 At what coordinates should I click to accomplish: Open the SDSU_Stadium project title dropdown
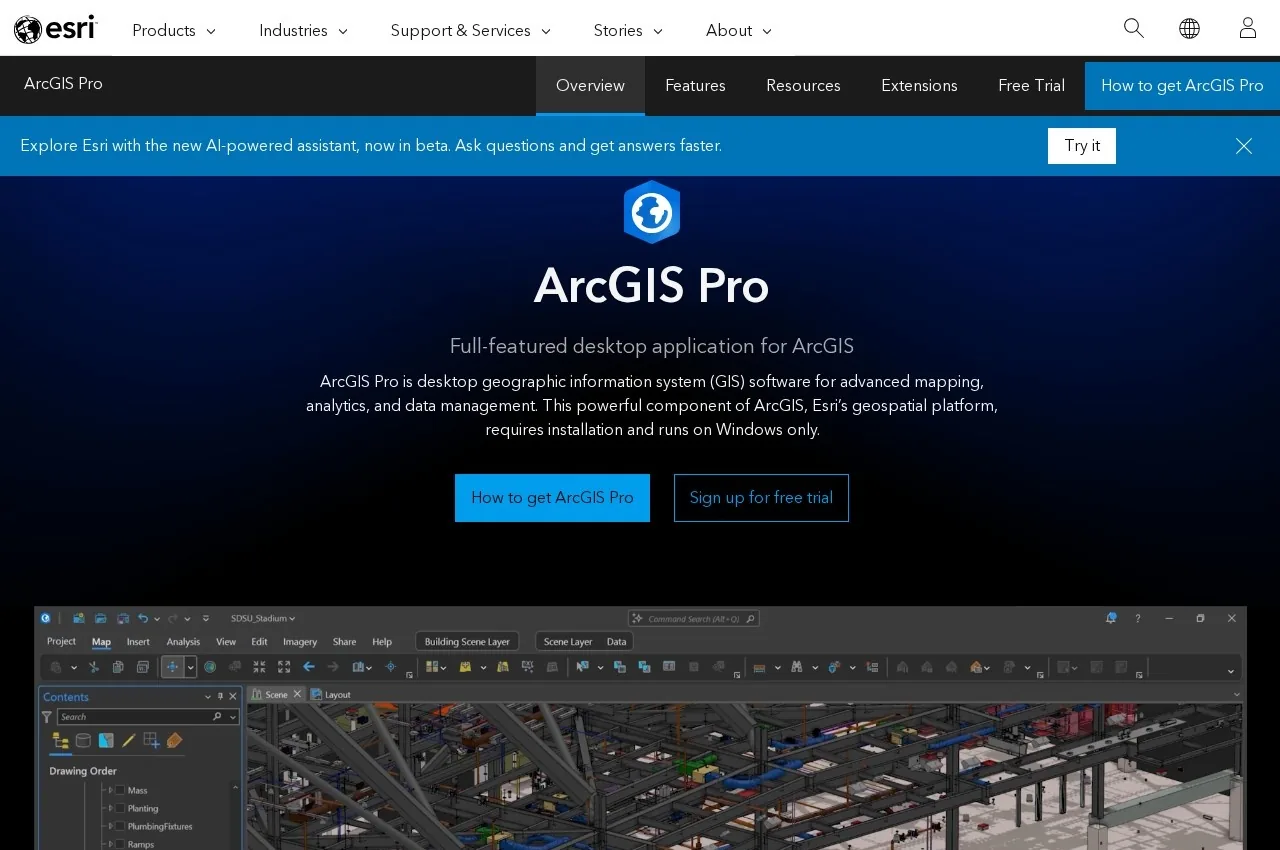click(263, 619)
